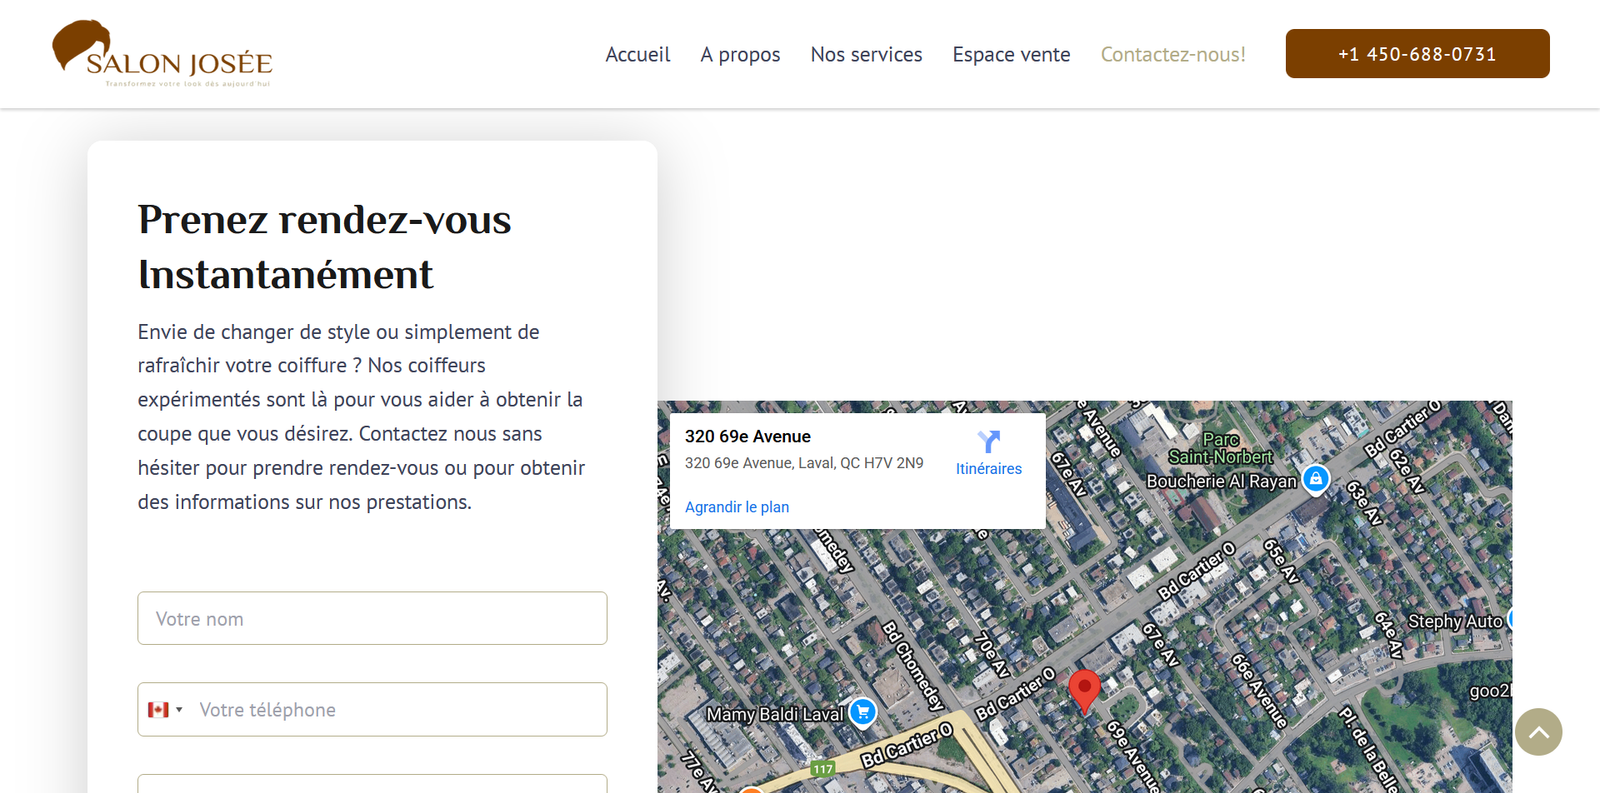Open the Accueil menu item

click(x=637, y=55)
